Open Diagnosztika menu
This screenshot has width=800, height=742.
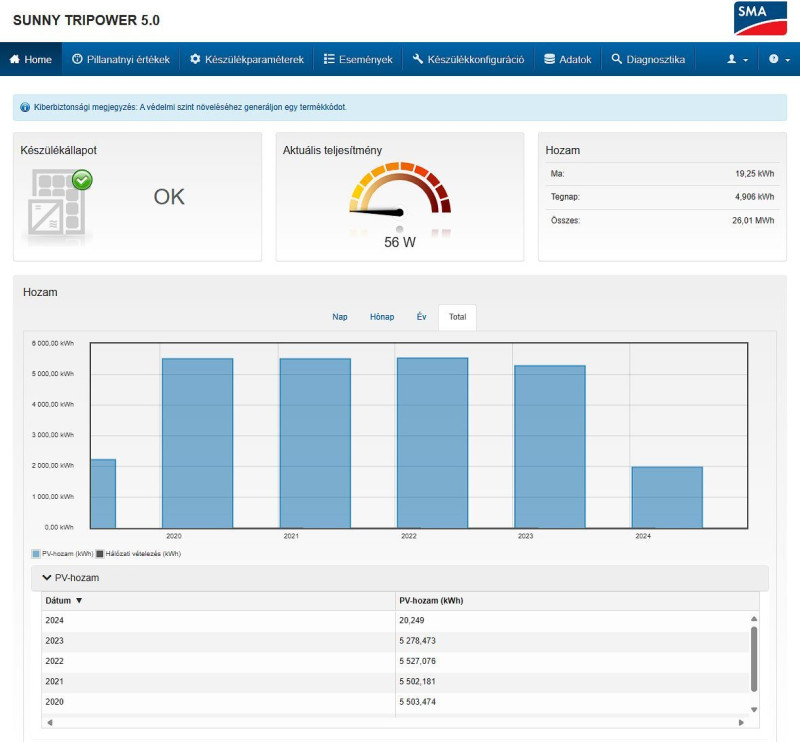pyautogui.click(x=648, y=59)
